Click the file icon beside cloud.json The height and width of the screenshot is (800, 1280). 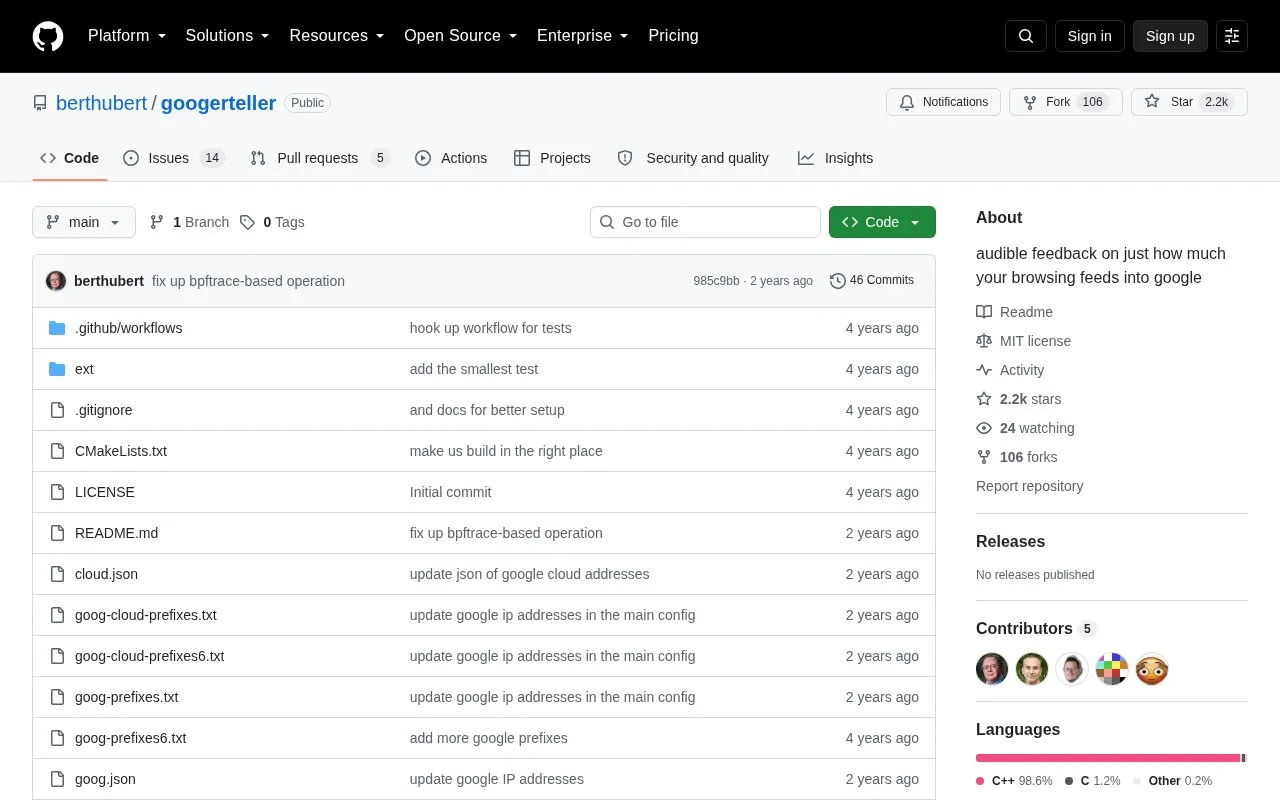57,574
